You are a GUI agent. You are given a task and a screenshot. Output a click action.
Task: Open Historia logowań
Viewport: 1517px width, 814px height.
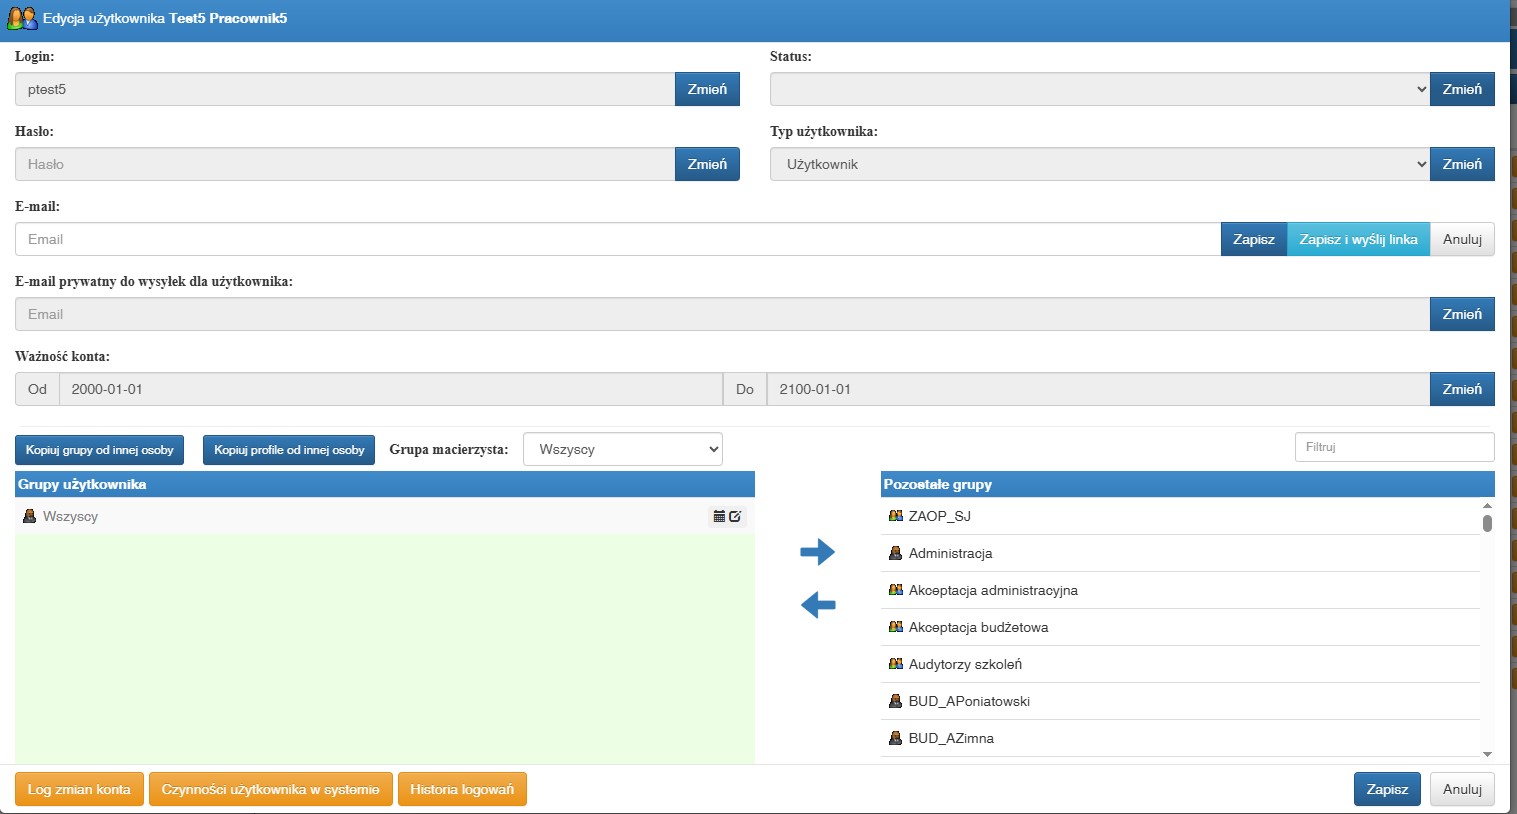[462, 789]
